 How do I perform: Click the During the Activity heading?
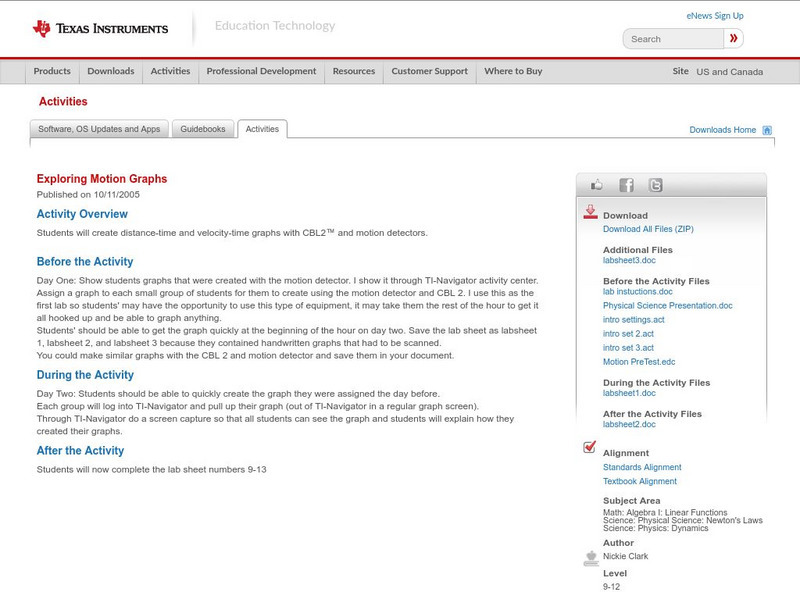85,375
